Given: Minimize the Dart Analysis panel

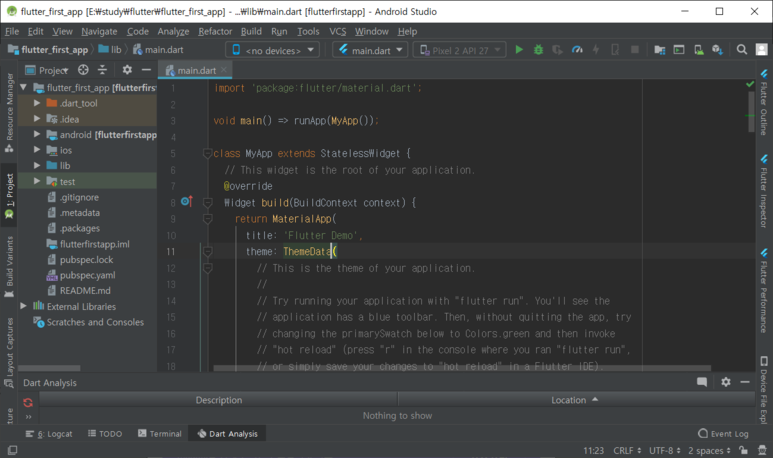Looking at the screenshot, I should tap(745, 382).
